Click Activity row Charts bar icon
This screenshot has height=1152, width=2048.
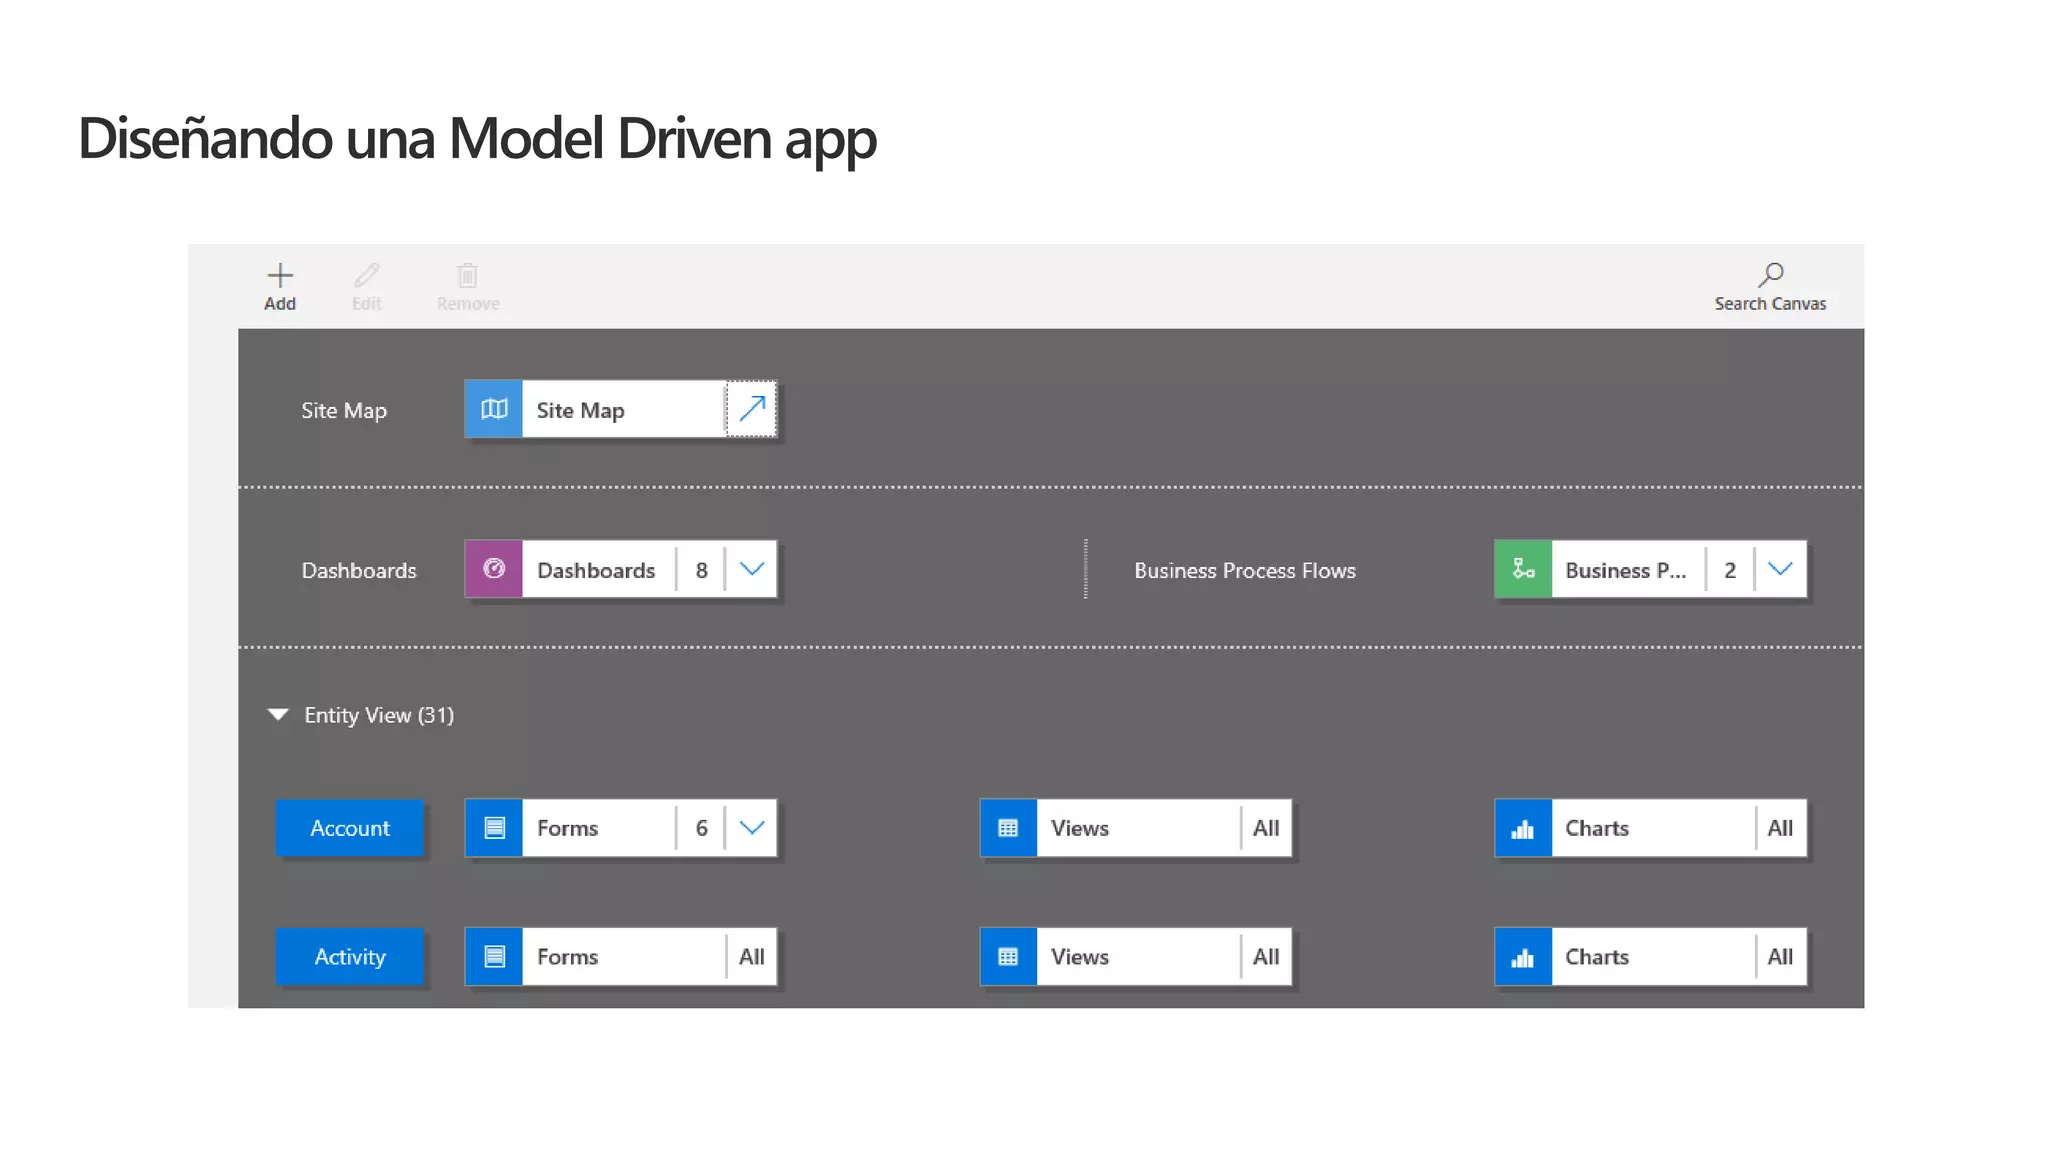(x=1523, y=957)
